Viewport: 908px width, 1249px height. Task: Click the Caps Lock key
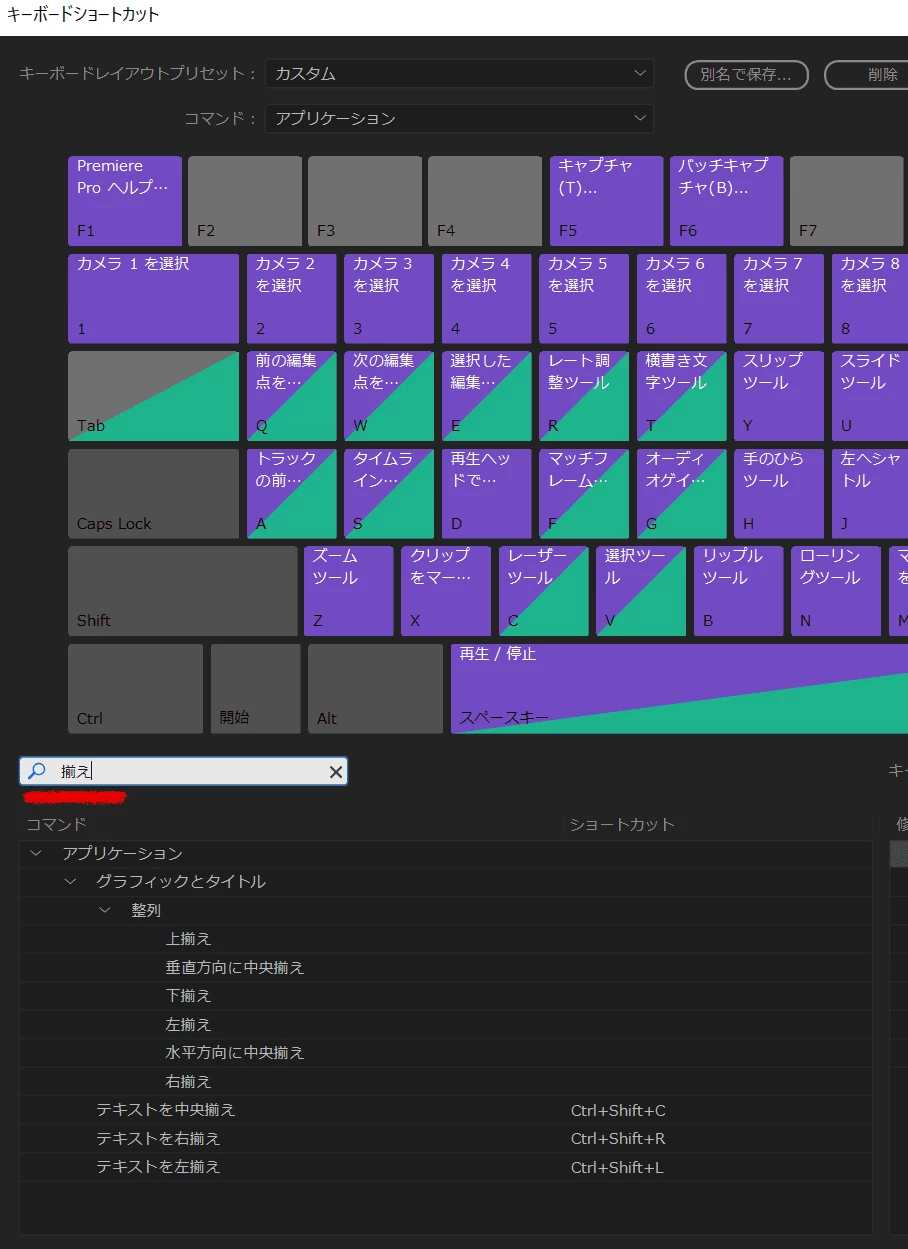click(x=154, y=494)
